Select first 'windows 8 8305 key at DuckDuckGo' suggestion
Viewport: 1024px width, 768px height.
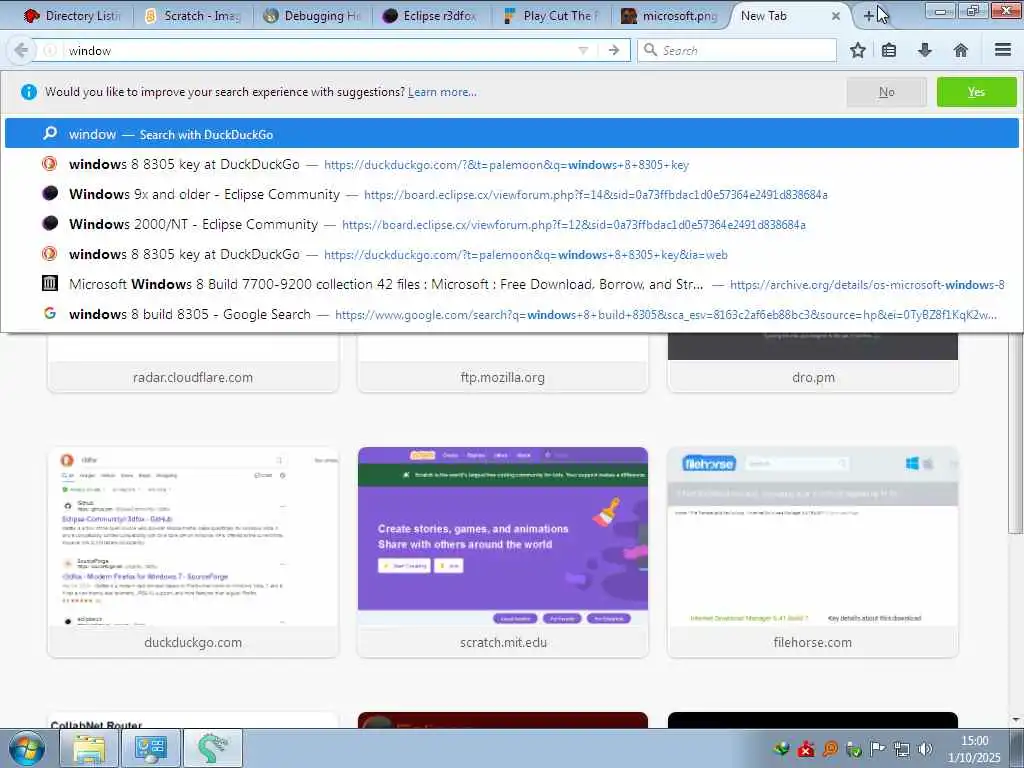pos(511,164)
